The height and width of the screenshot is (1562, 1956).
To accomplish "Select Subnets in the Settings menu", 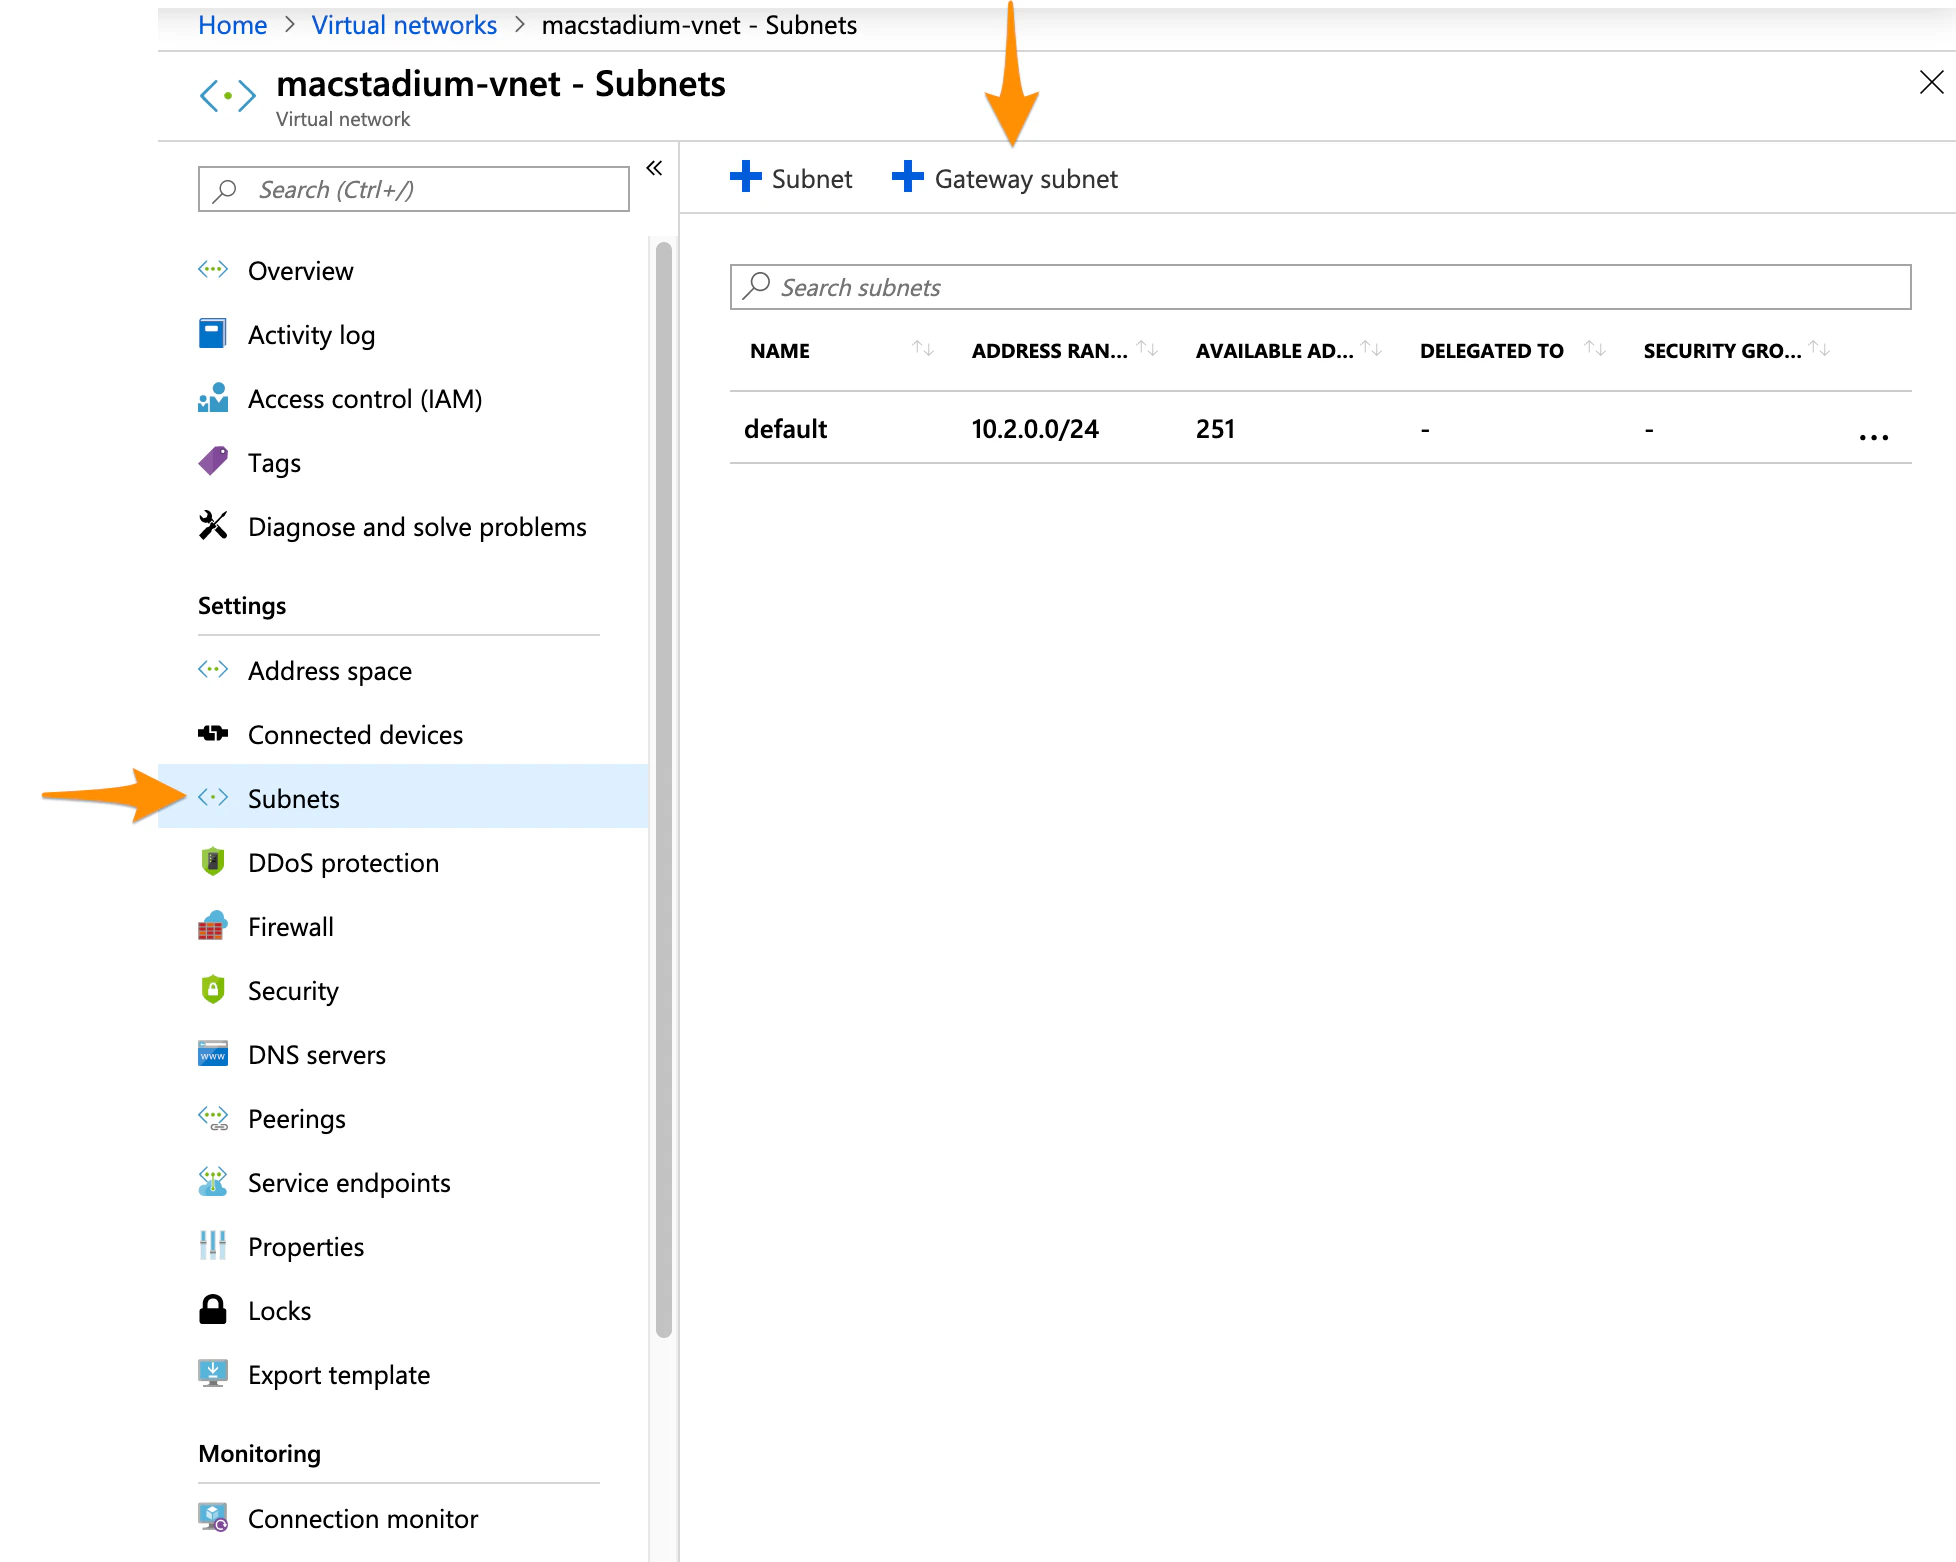I will click(294, 798).
